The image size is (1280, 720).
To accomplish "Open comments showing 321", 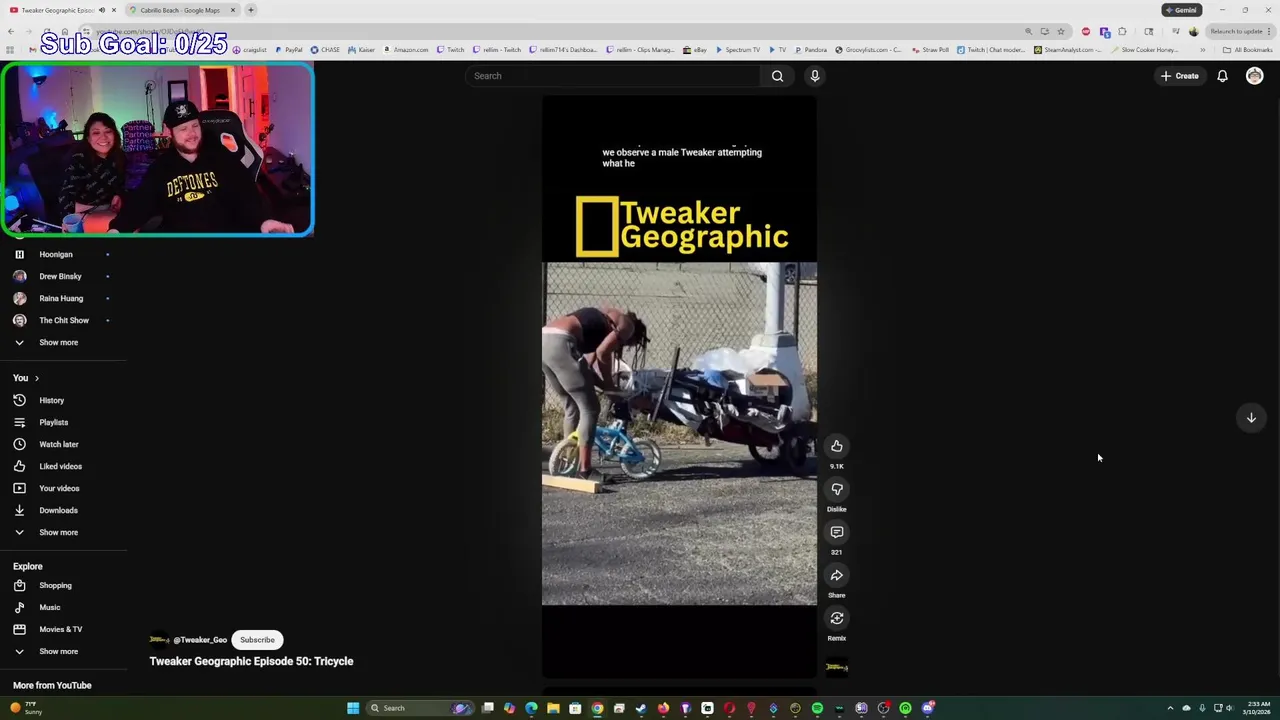I will (837, 532).
